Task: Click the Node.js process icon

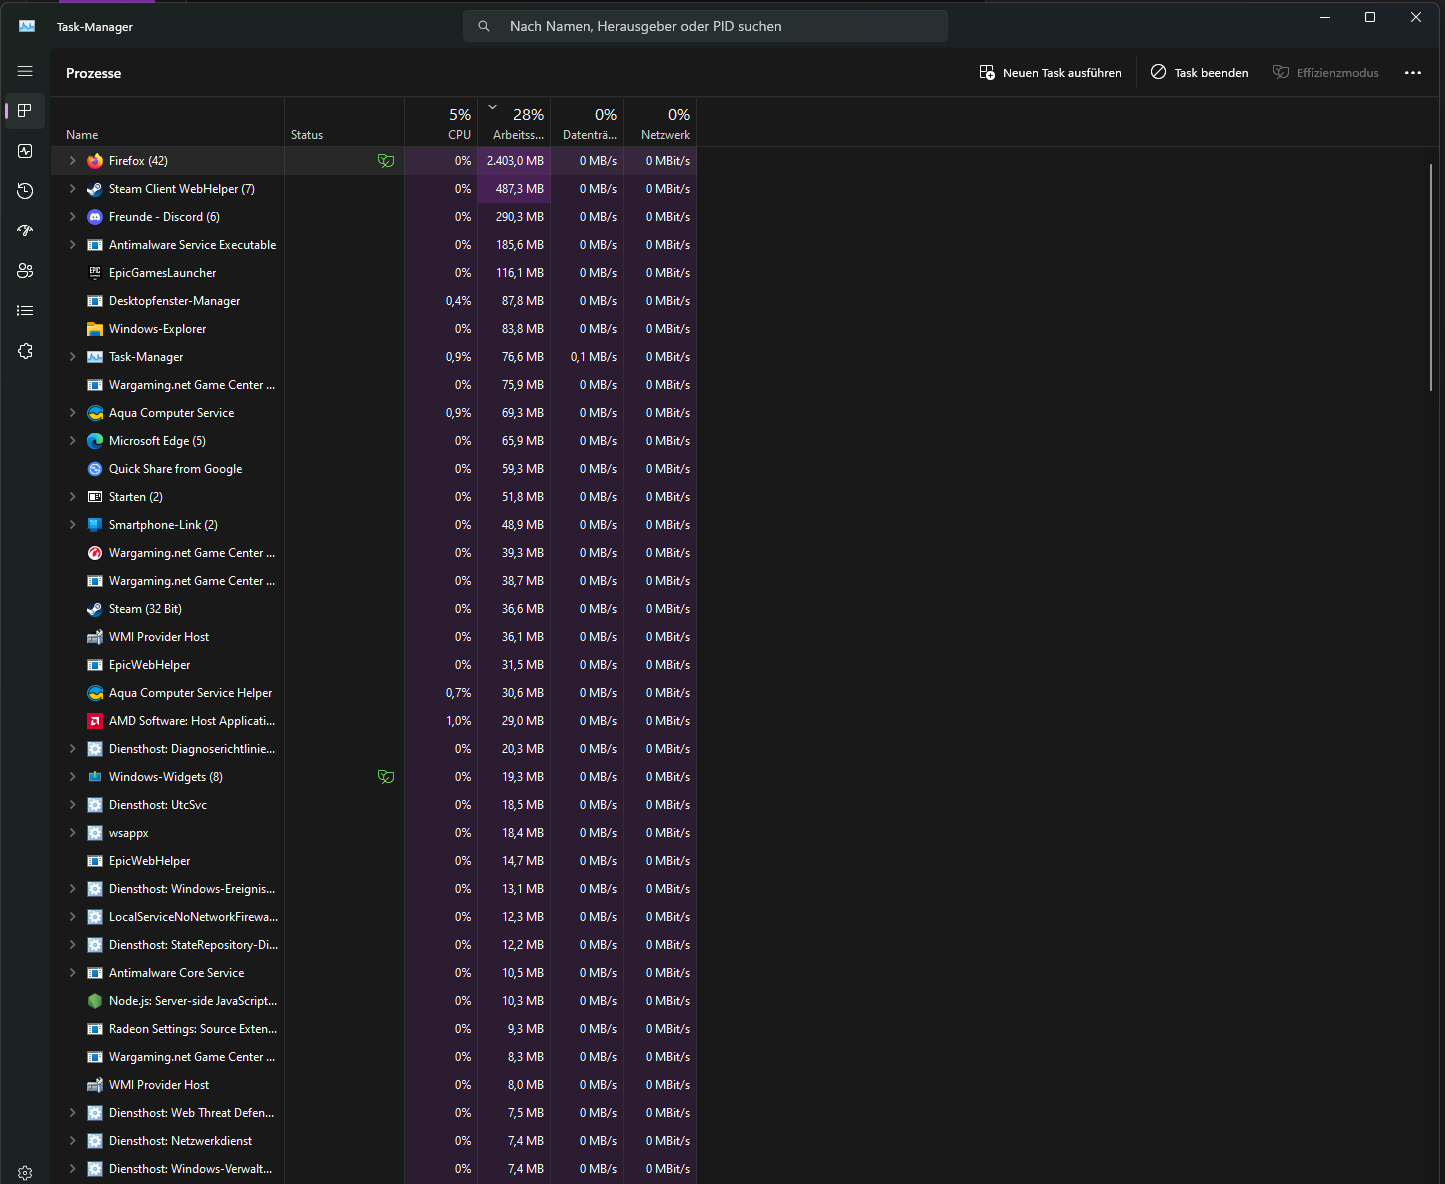Action: 95,1001
